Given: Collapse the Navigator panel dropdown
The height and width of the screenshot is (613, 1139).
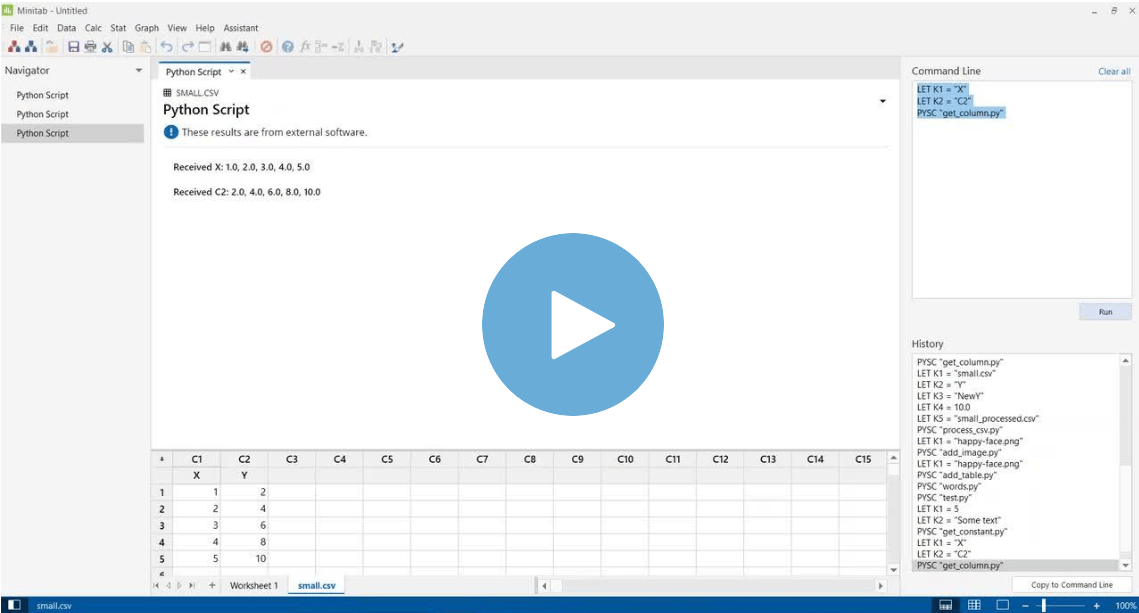Looking at the screenshot, I should 138,70.
